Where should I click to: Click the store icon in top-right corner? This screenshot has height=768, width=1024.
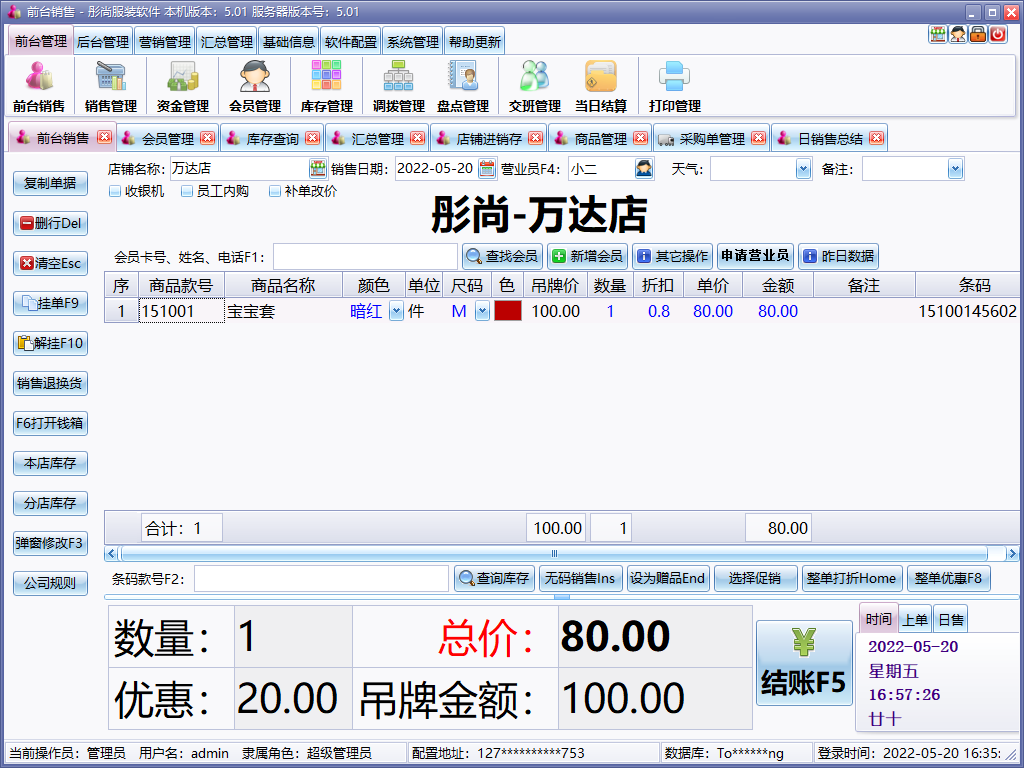[x=938, y=34]
